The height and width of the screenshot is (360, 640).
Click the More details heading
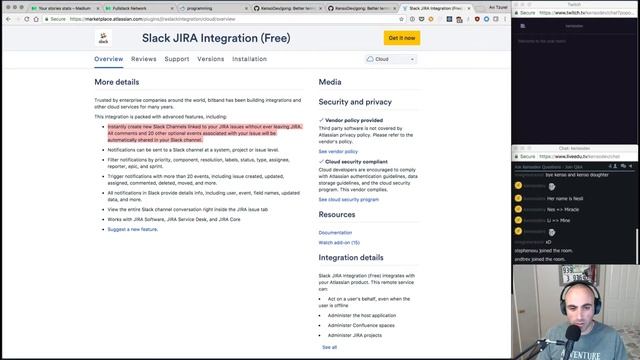click(x=117, y=82)
